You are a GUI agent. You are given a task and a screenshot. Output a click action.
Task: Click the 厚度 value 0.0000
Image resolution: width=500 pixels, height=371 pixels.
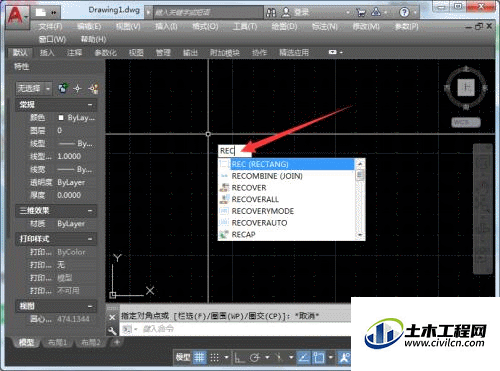[69, 195]
